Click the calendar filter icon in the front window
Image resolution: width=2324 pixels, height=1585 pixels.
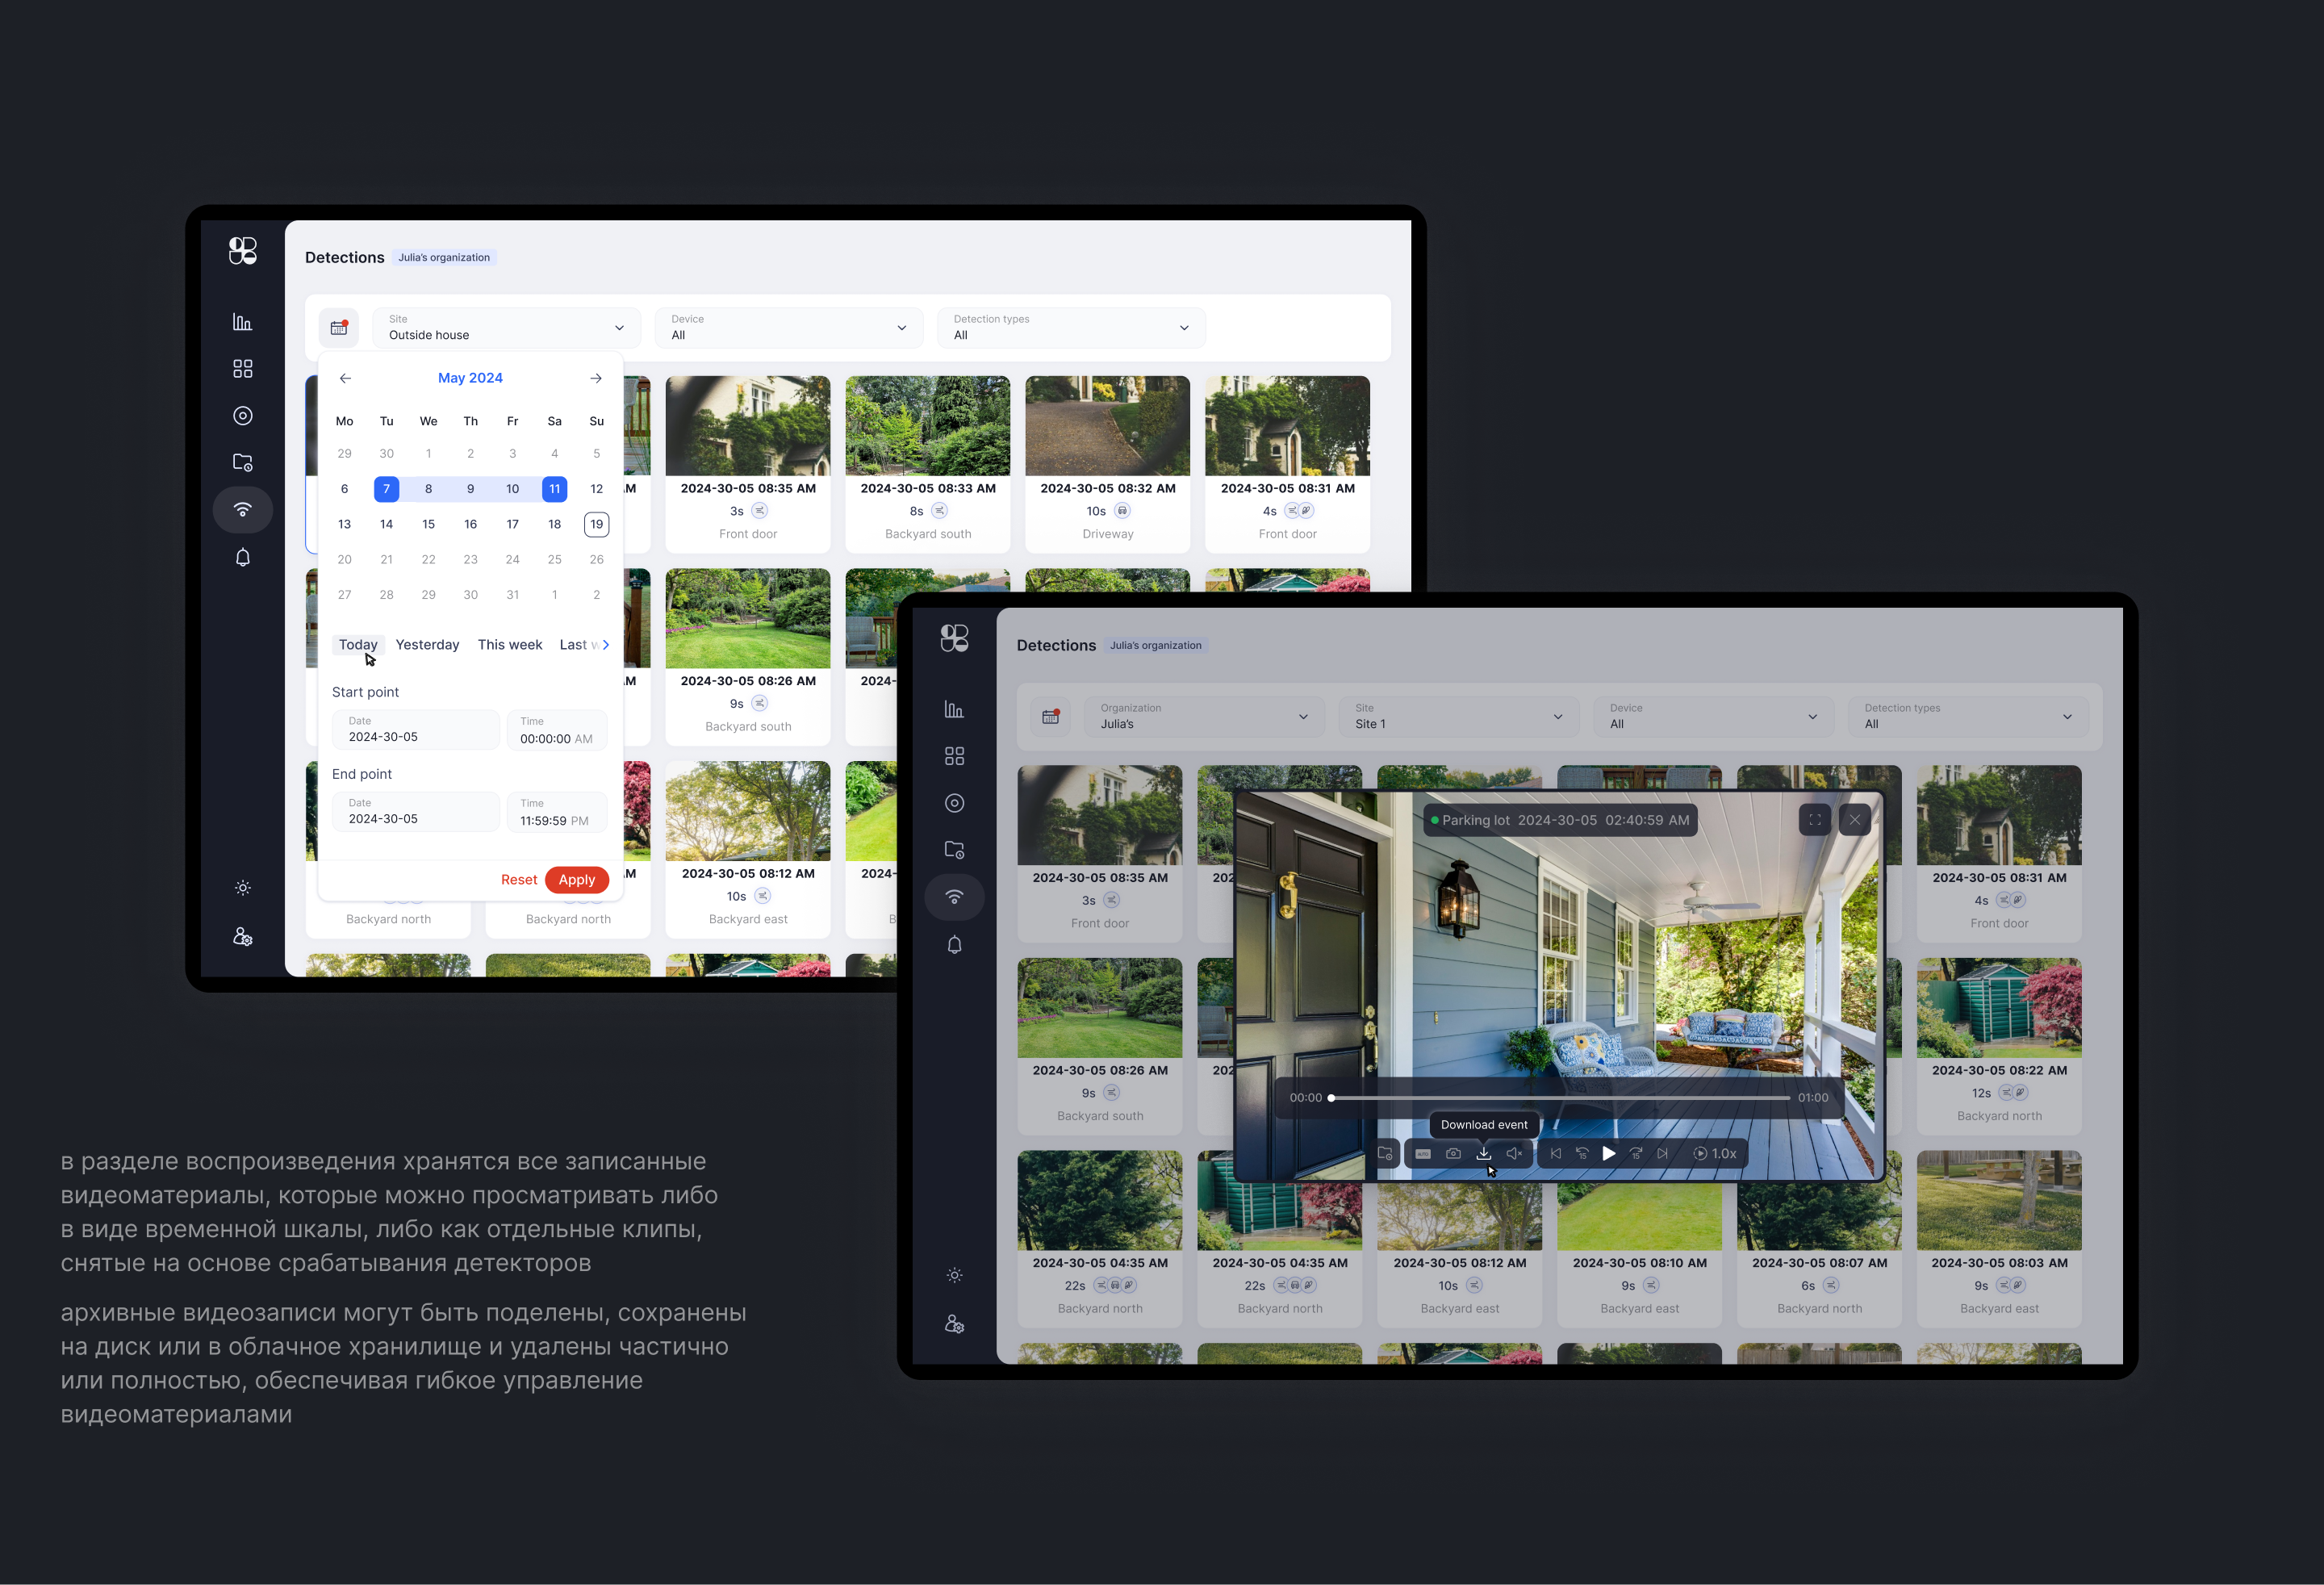pos(1050,716)
